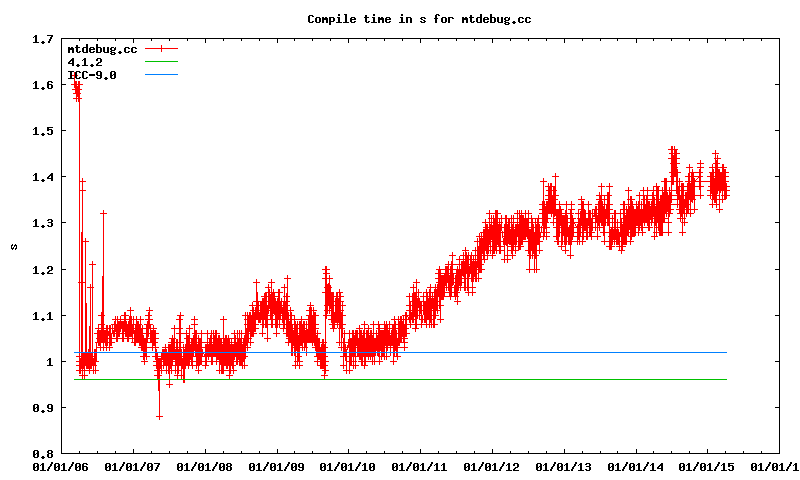Viewport: 800px width, 480px height.
Task: Click the 01/01/06 x-axis date label
Action: [x=60, y=466]
